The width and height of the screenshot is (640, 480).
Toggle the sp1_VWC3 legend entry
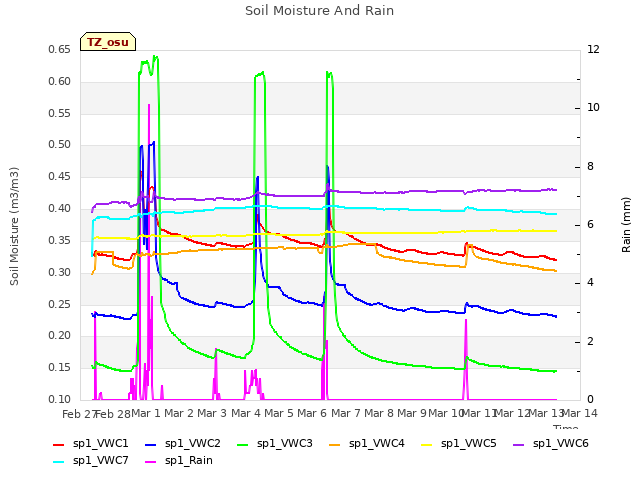(275, 444)
